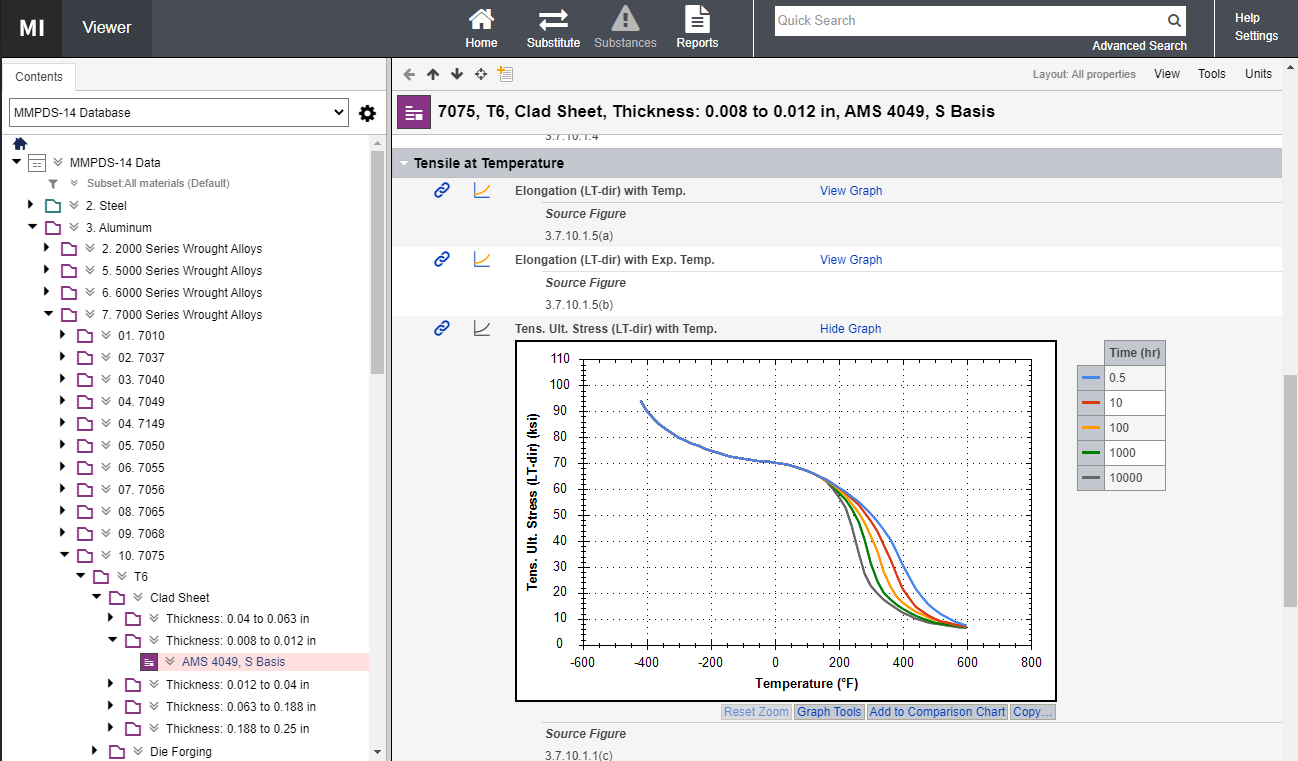This screenshot has height=761, width=1298.
Task: Click graph icon beside Tens. Ult. Stress
Action: pos(482,328)
